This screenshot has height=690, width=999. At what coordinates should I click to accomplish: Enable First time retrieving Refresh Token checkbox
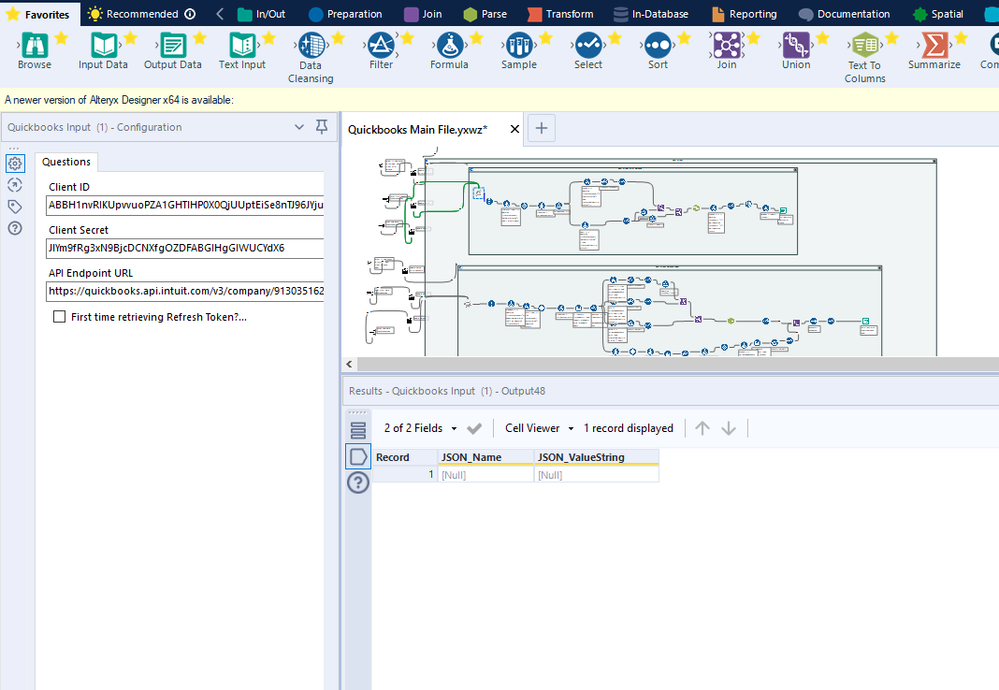point(60,317)
